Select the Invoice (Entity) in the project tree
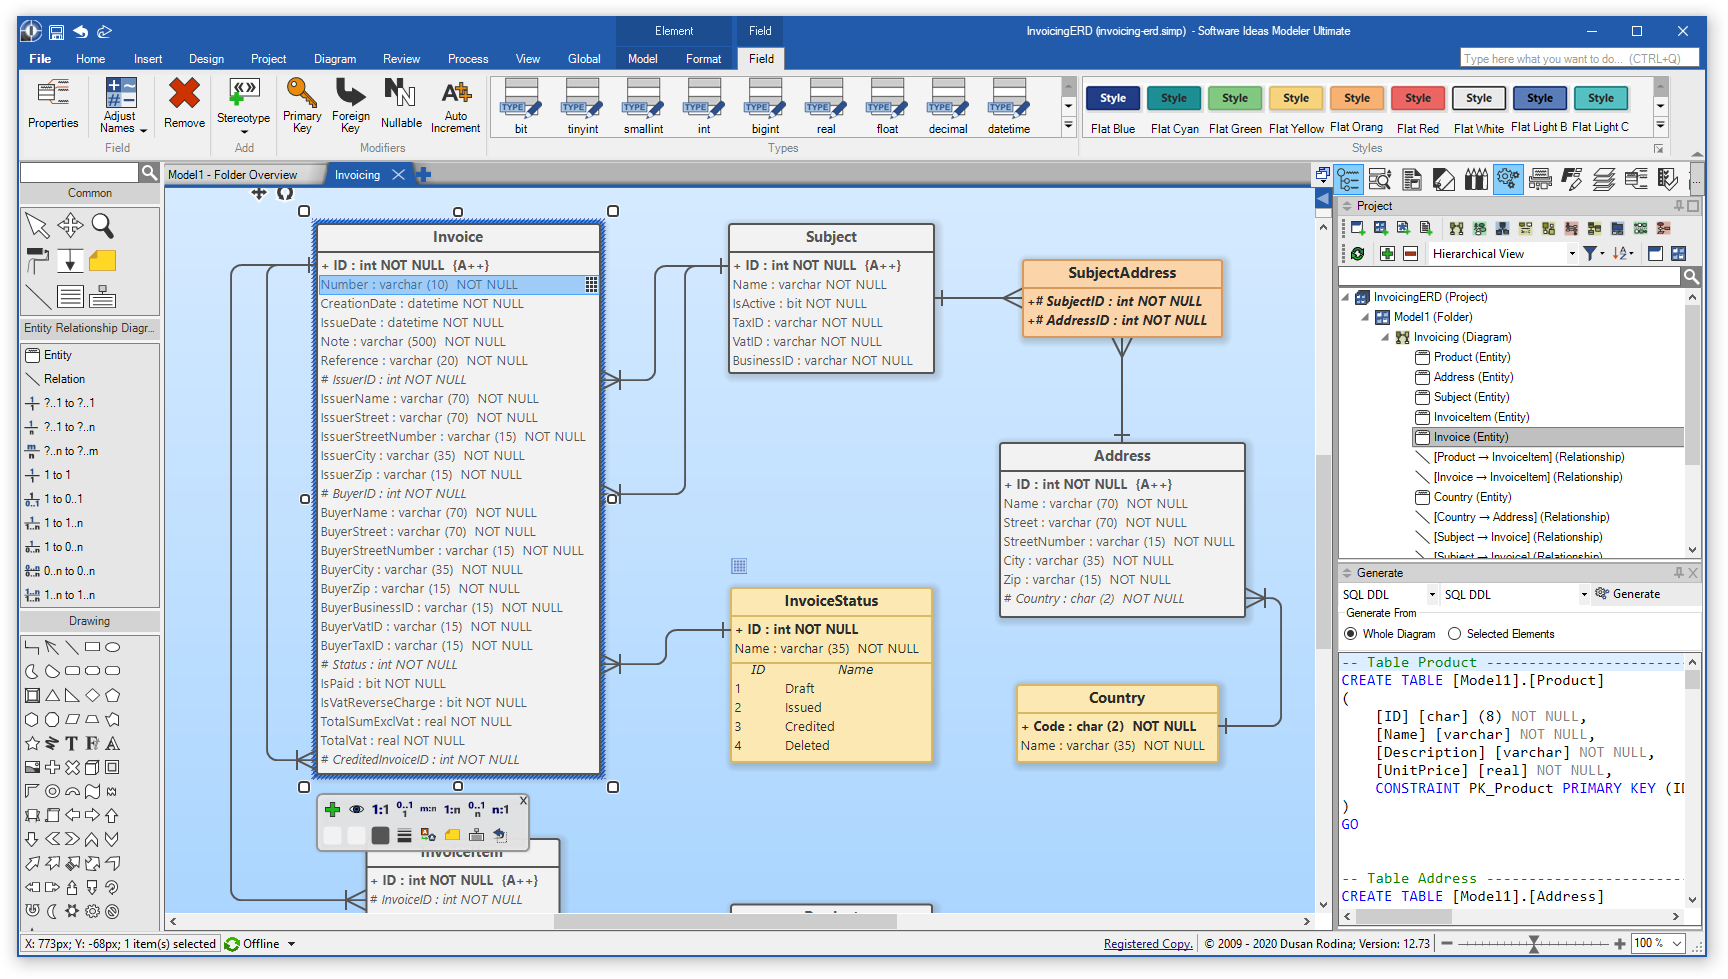The height and width of the screenshot is (979, 1728). click(x=1470, y=437)
